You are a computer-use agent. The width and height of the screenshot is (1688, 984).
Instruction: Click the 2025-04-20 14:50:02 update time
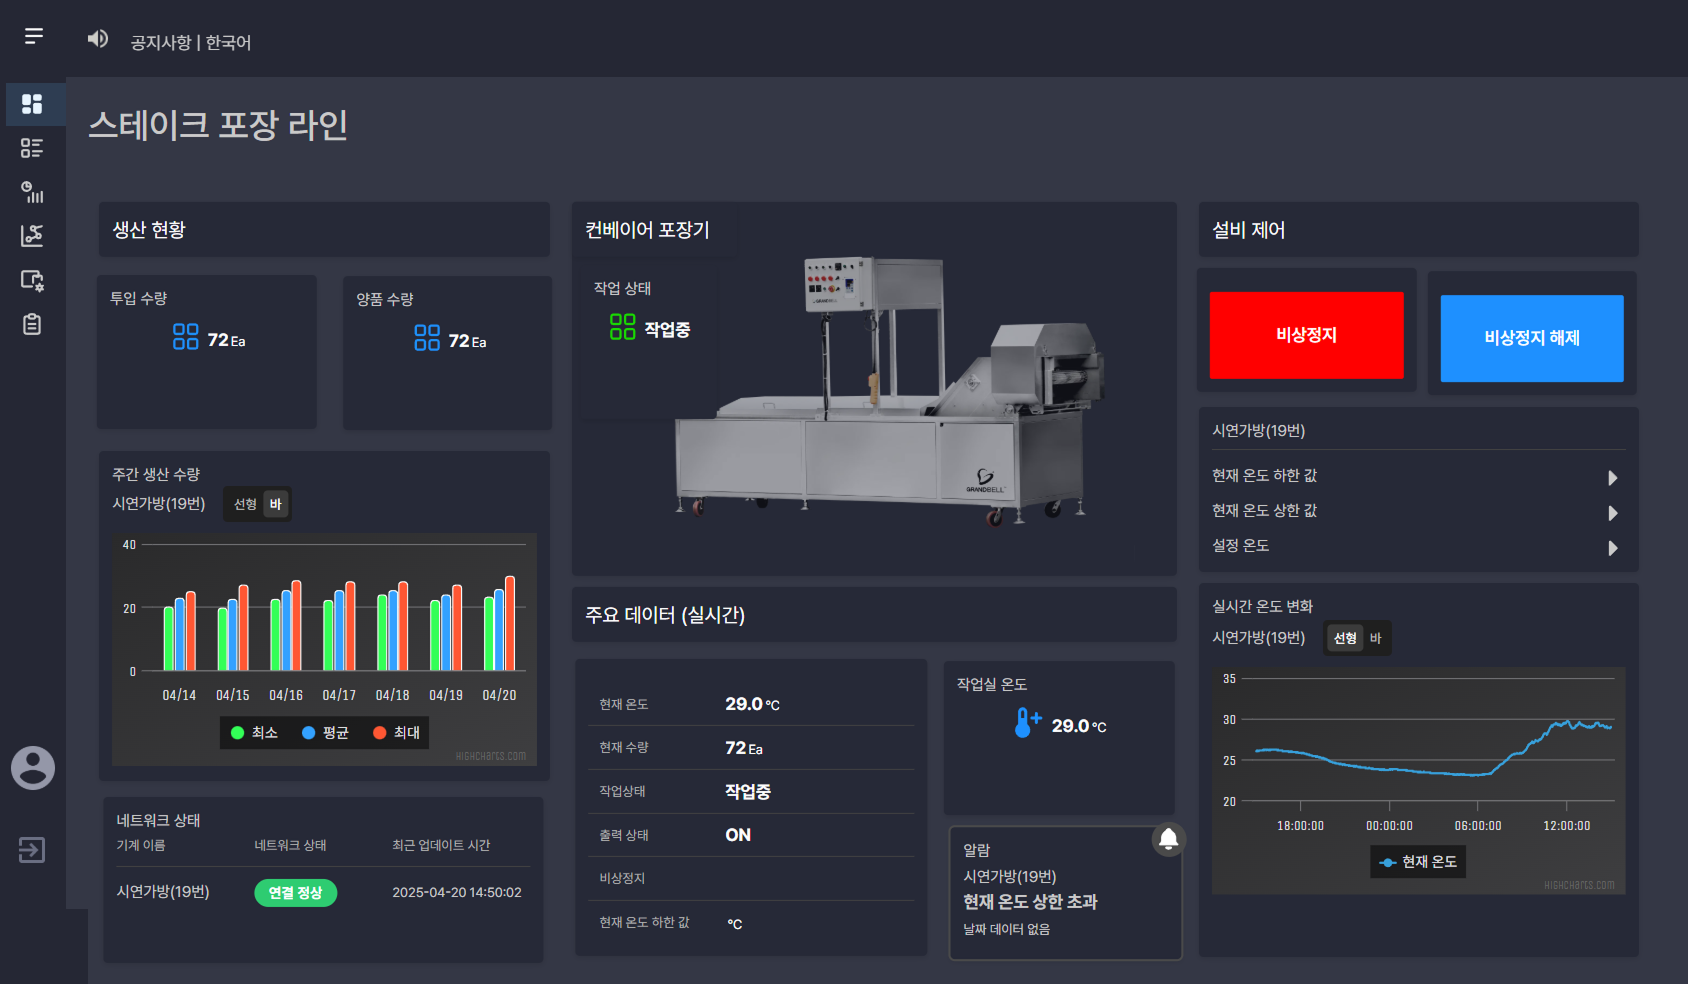coord(457,893)
